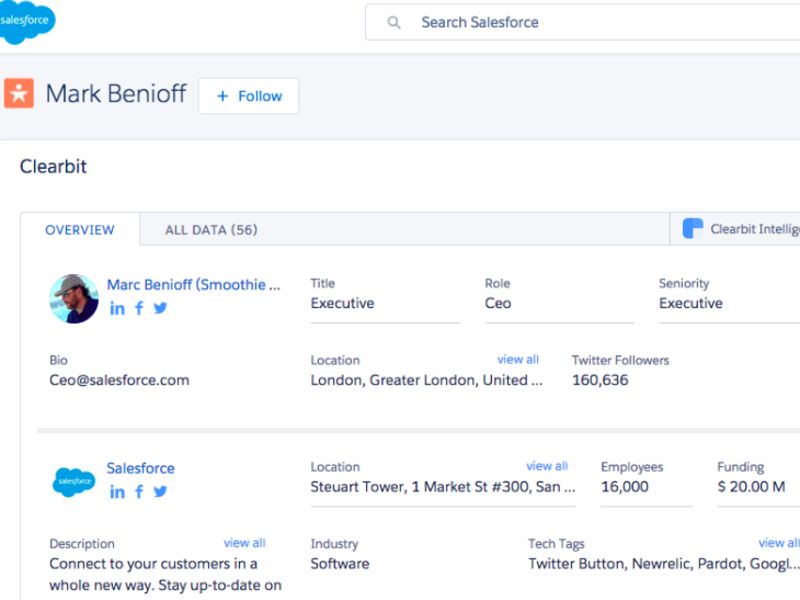Open the All Data (56) tab

tap(211, 230)
